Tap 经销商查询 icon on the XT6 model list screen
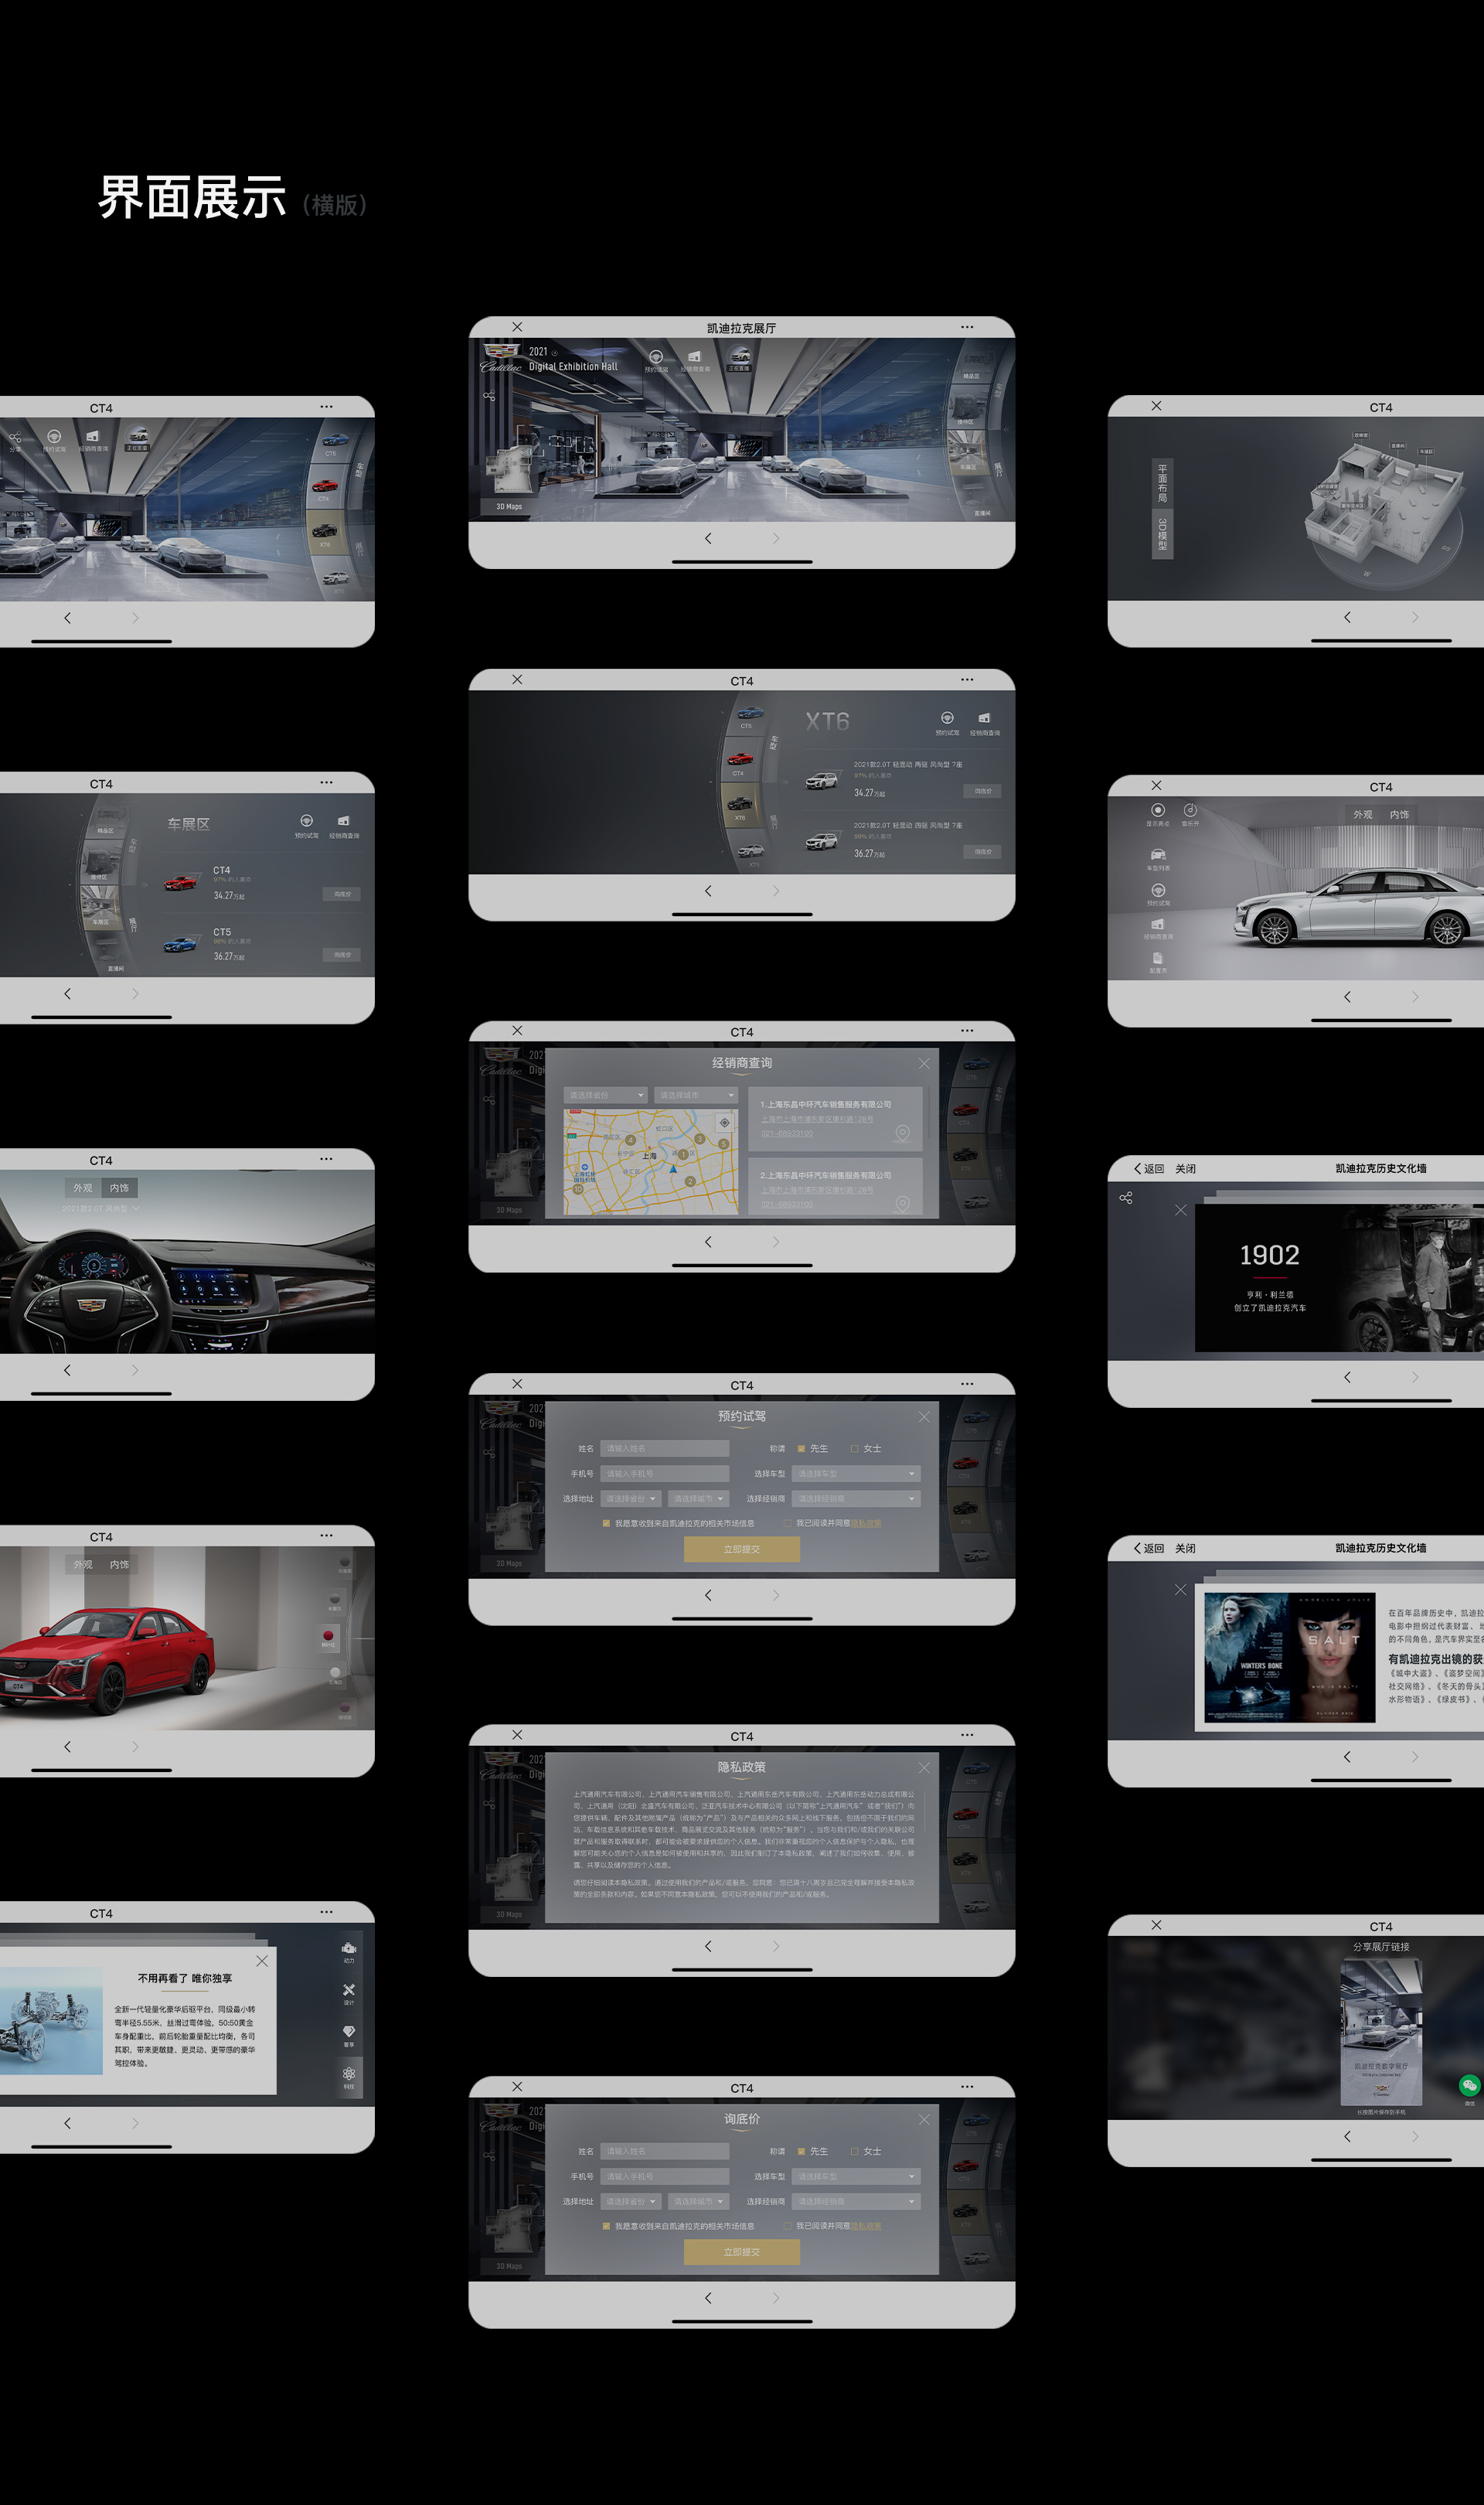The image size is (1484, 2505). (984, 718)
